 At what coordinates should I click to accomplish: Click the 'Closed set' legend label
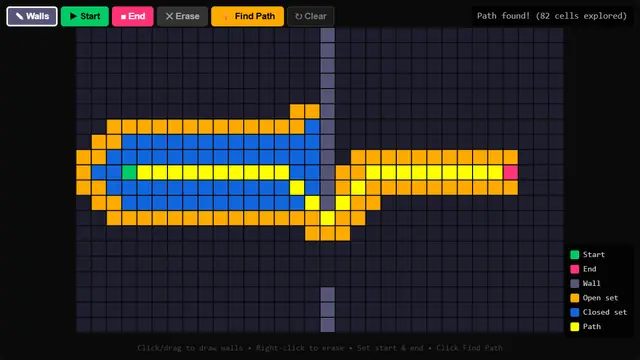coord(604,312)
